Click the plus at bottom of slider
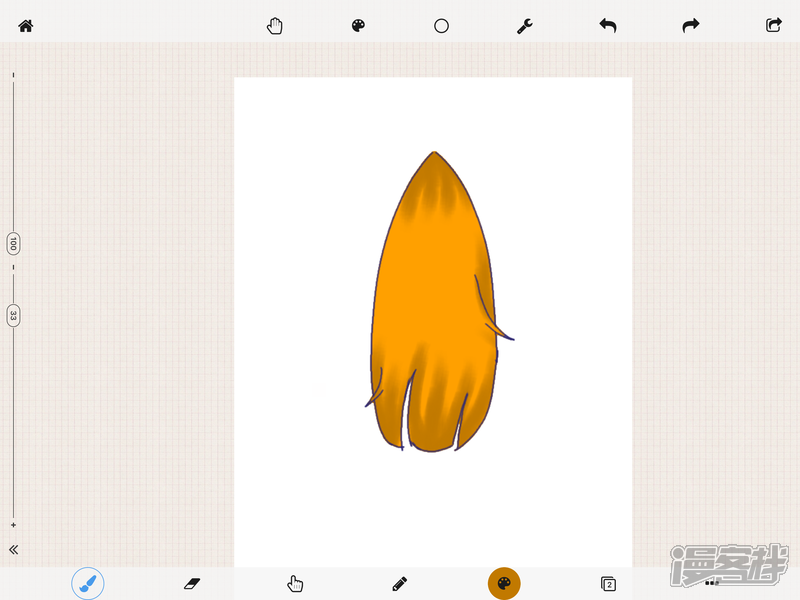The image size is (800, 600). [x=13, y=525]
